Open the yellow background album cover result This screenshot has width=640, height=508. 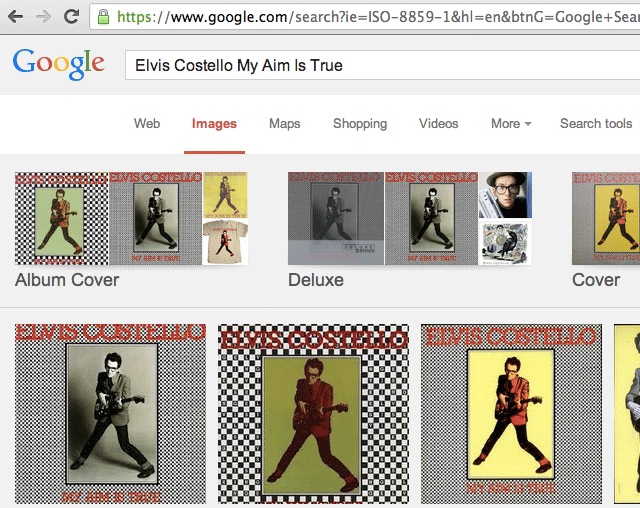point(511,414)
